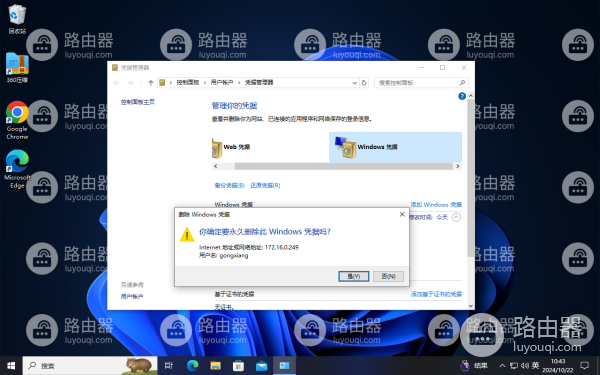600x375 pixels.
Task: Open the volume tray icon
Action: [525, 366]
